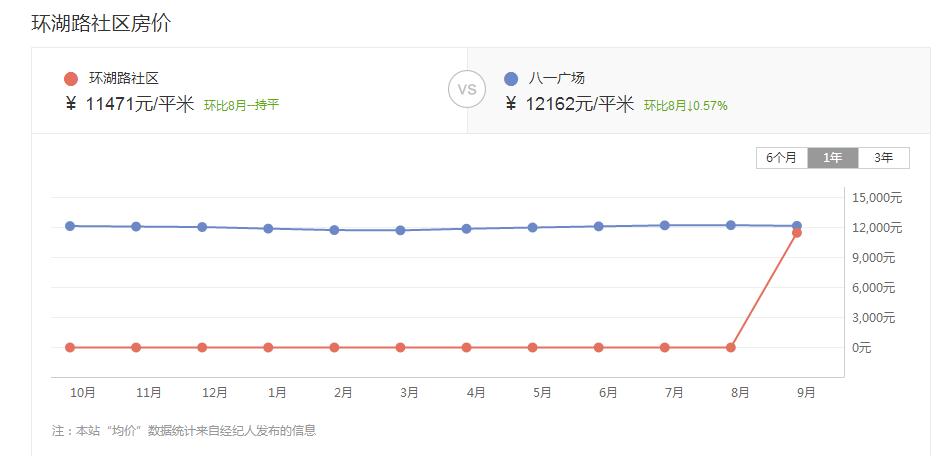Click the blue 2月 data point
This screenshot has height=456, width=938.
point(335,230)
